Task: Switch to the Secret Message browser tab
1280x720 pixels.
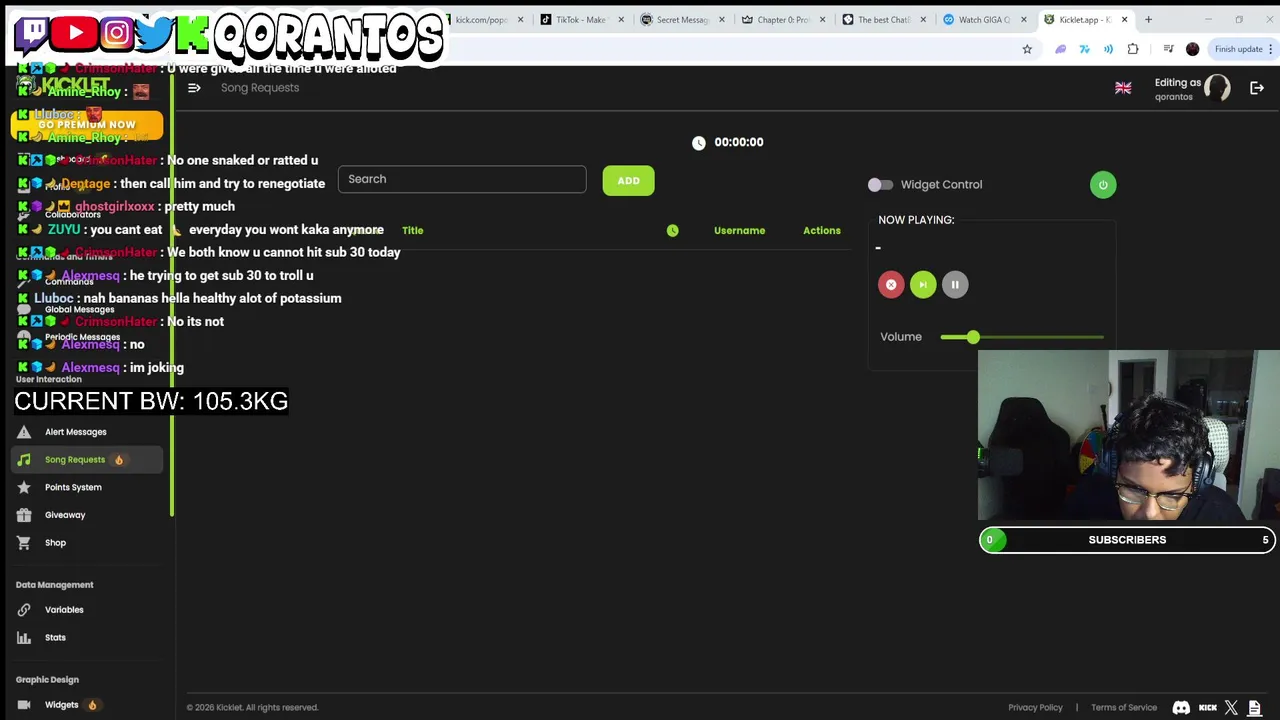Action: [x=682, y=20]
